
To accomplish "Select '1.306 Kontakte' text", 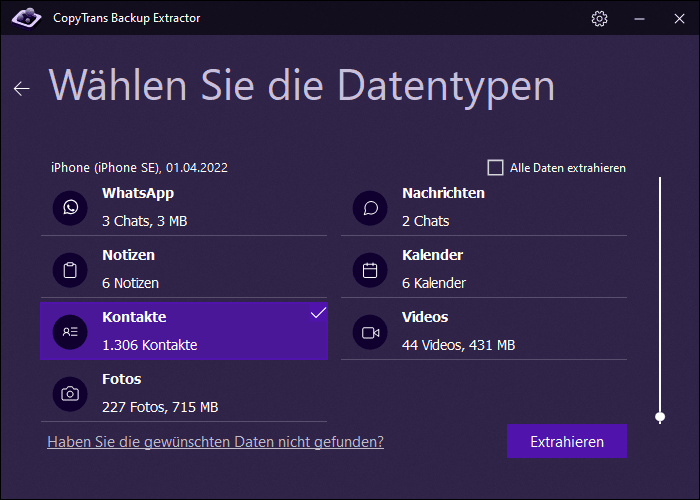I will pos(150,345).
